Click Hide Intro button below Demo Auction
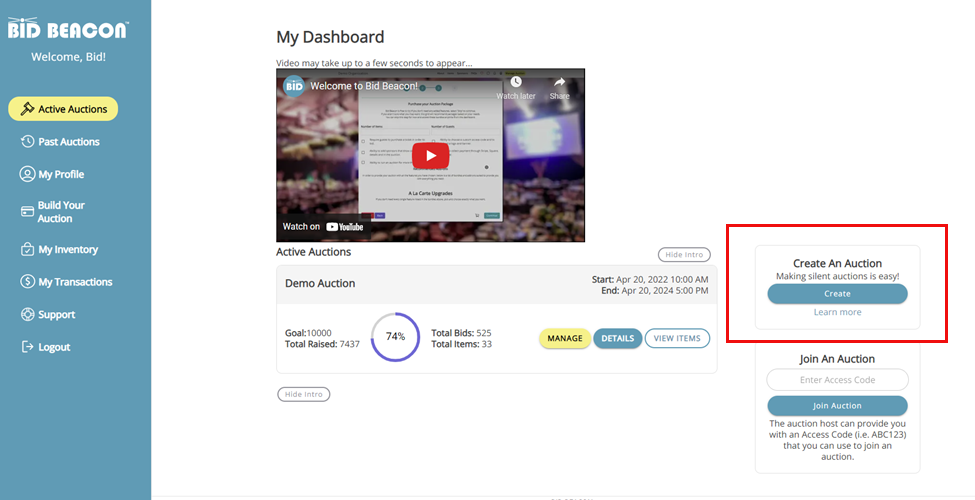975x500 pixels. point(303,394)
